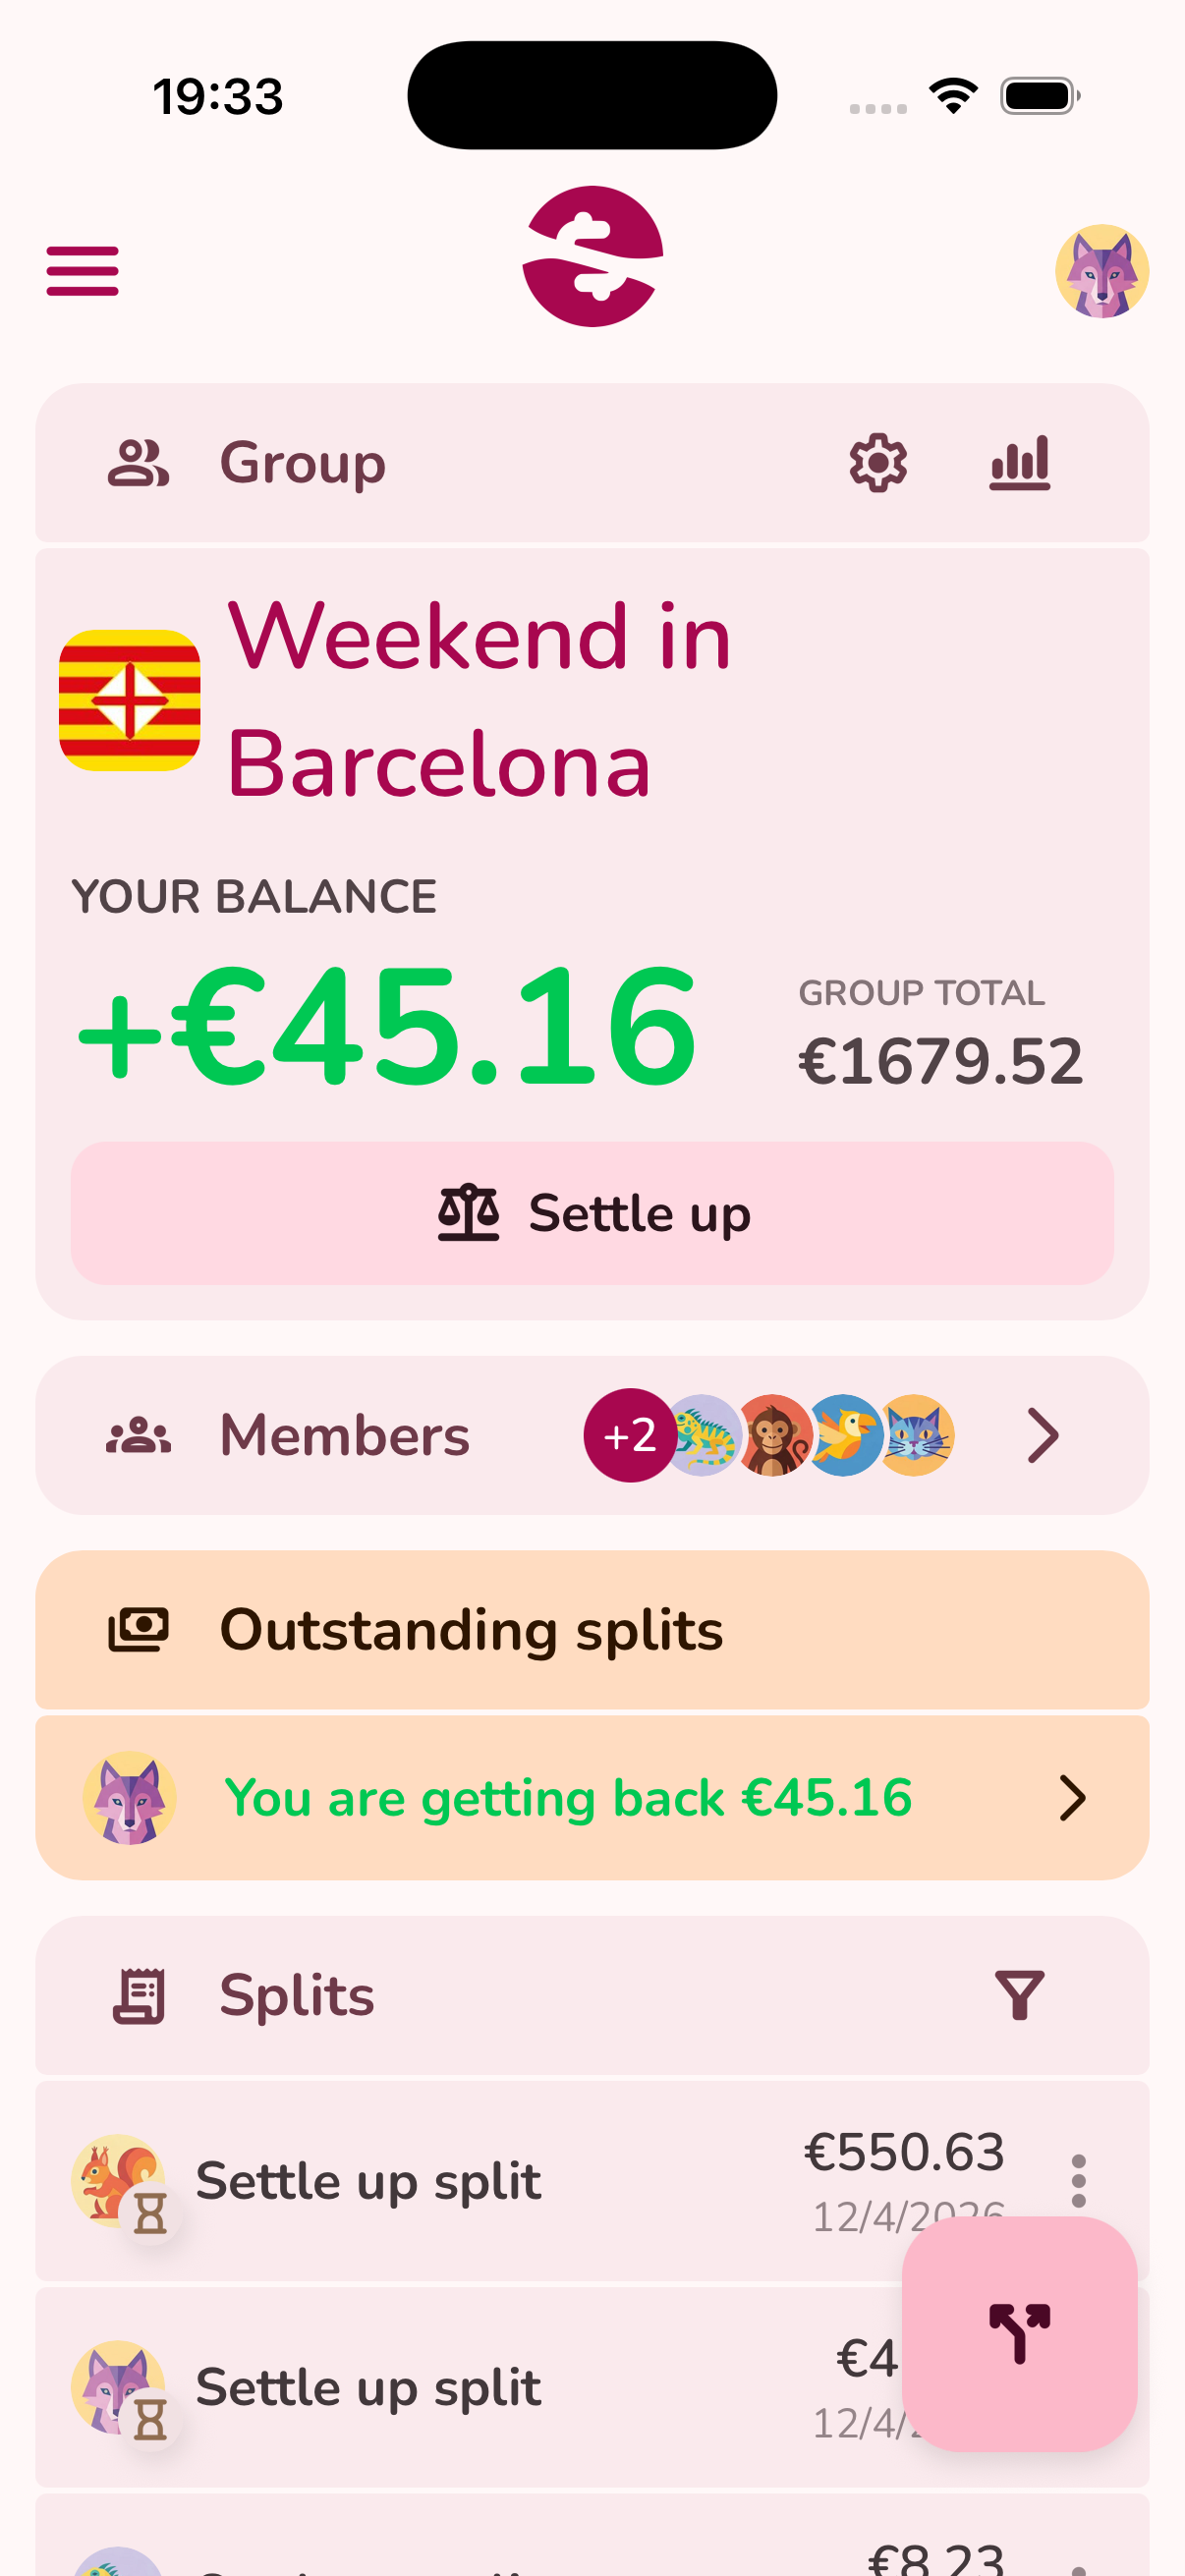This screenshot has height=2576, width=1185.
Task: Open options menu for €550.63 split
Action: click(x=1078, y=2181)
